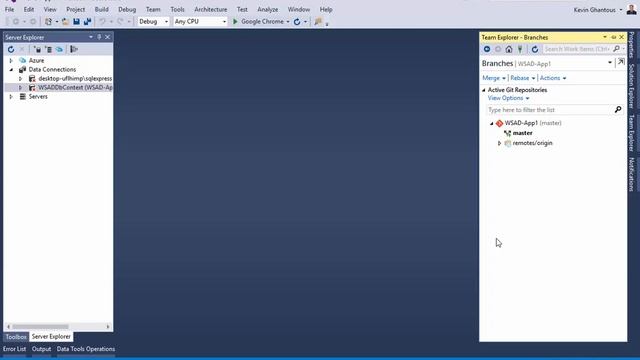
Task: Click the user account avatar icon
Action: click(631, 9)
